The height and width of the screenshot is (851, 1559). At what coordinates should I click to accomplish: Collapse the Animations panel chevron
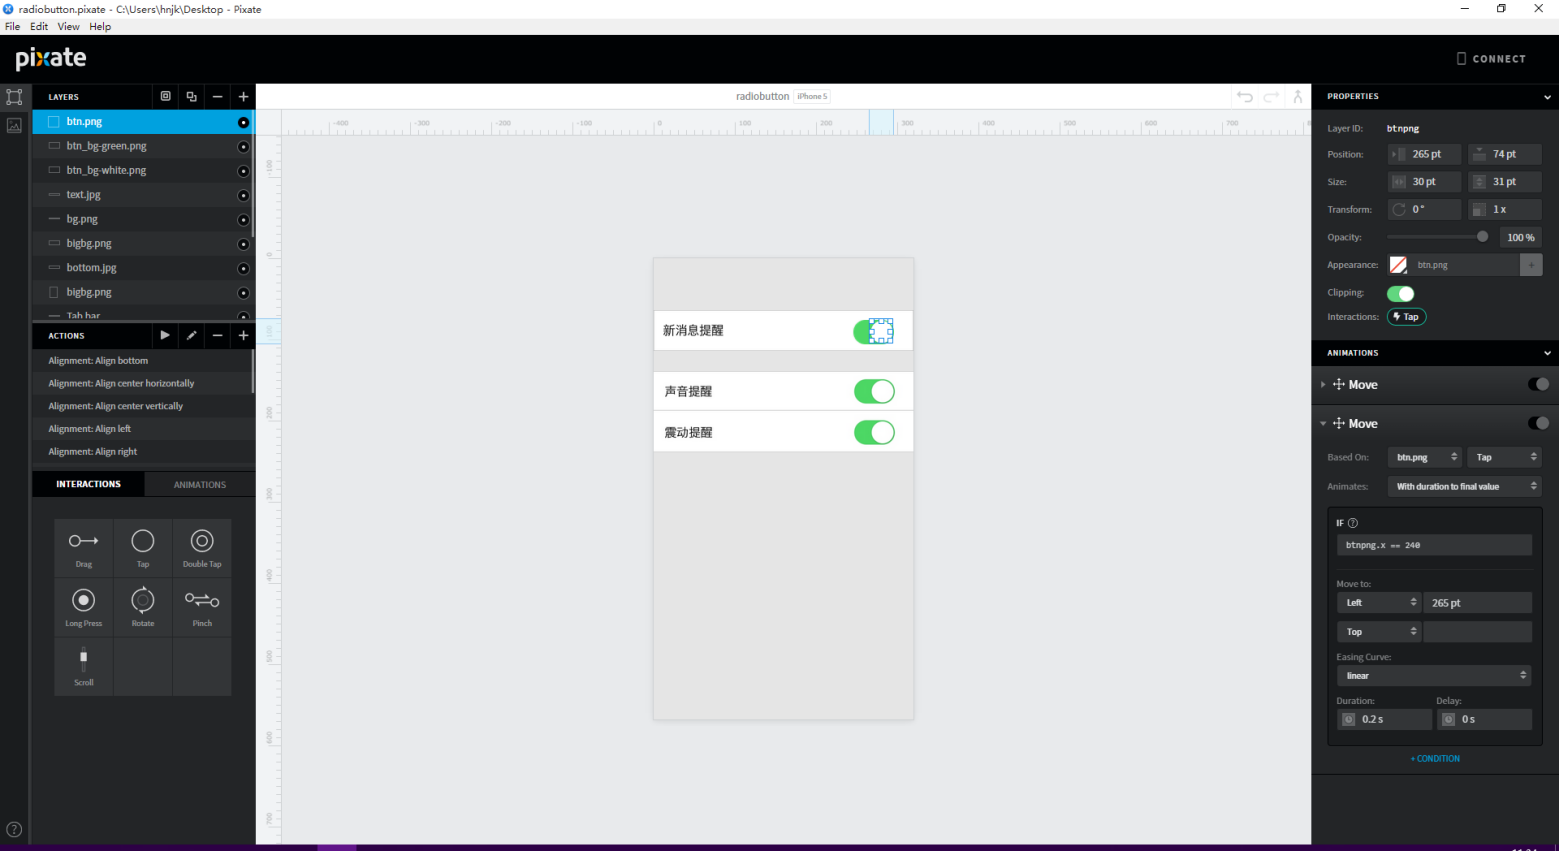coord(1547,353)
